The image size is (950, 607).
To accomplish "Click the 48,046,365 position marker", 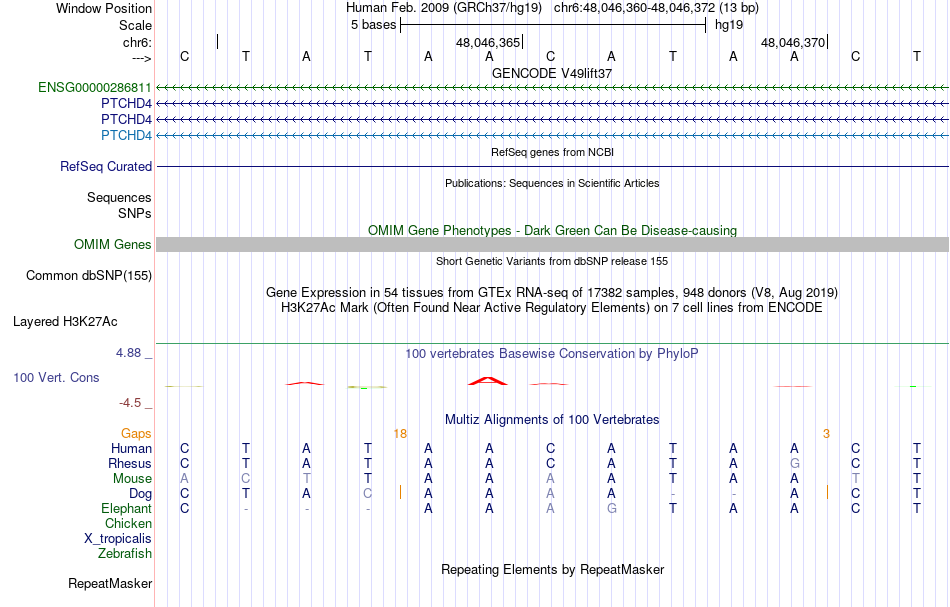I will [488, 42].
